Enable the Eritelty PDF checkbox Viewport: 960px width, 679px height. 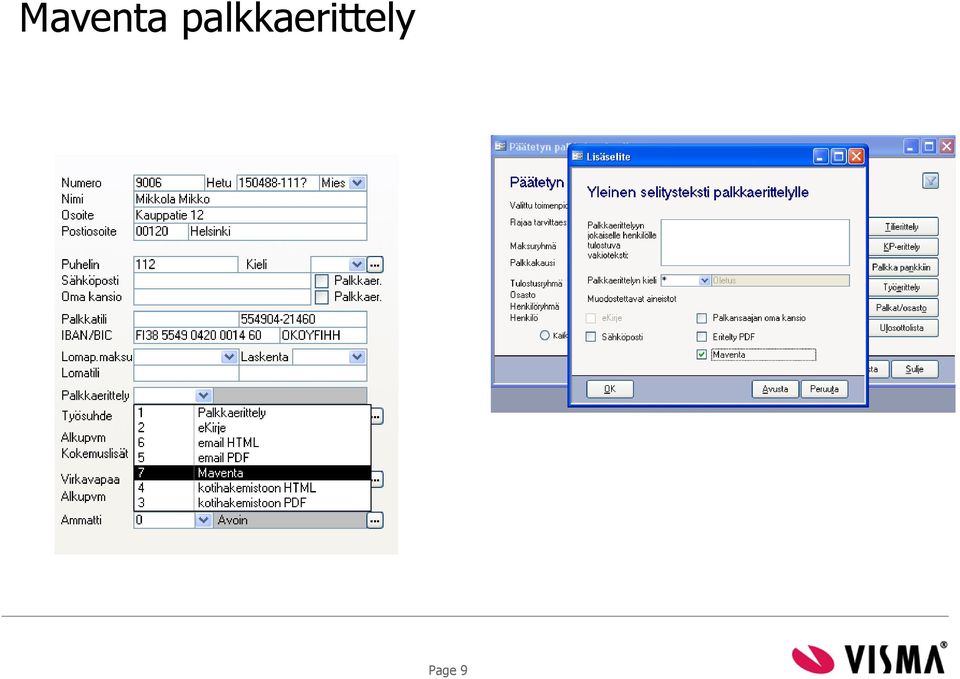(702, 337)
